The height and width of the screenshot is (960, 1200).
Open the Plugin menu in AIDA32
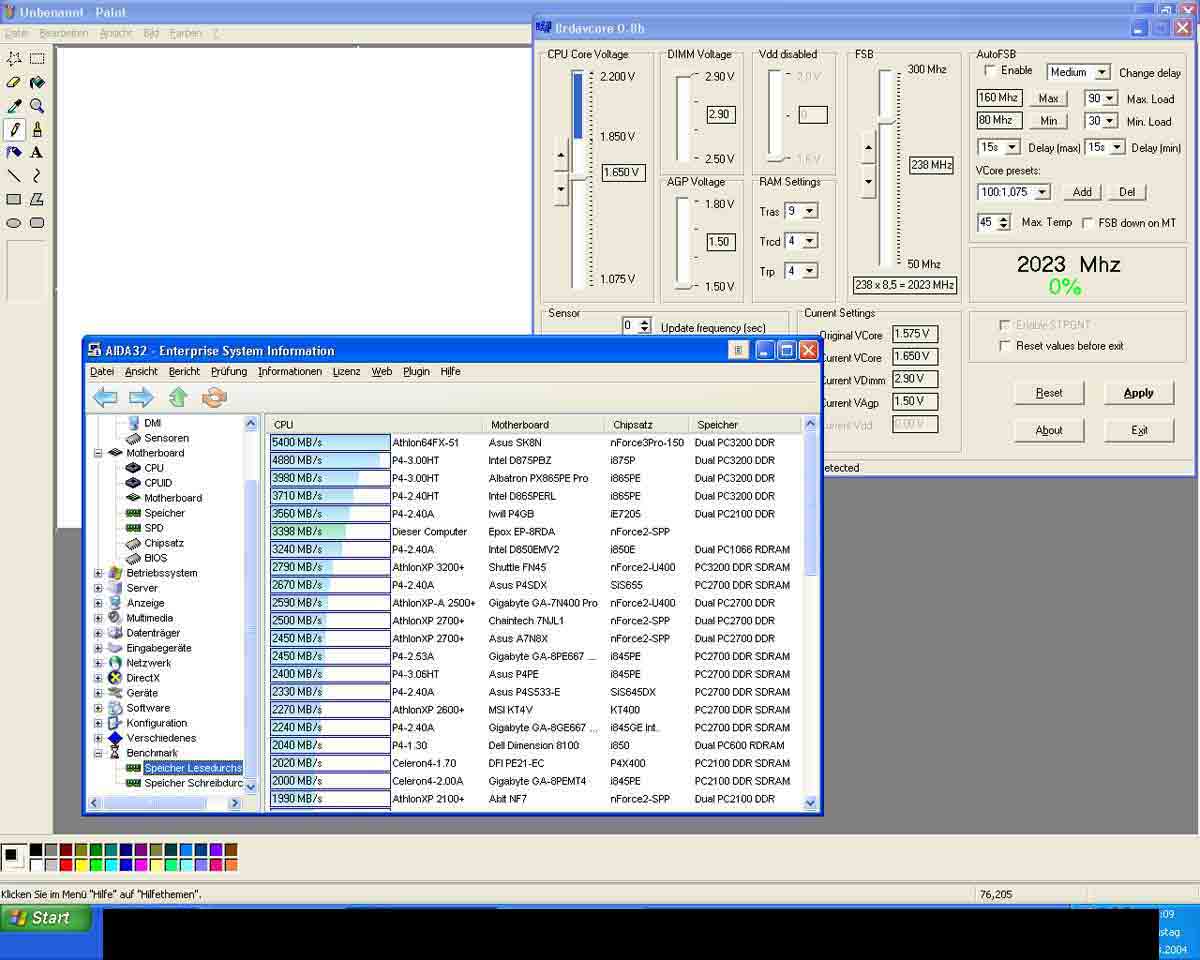416,371
